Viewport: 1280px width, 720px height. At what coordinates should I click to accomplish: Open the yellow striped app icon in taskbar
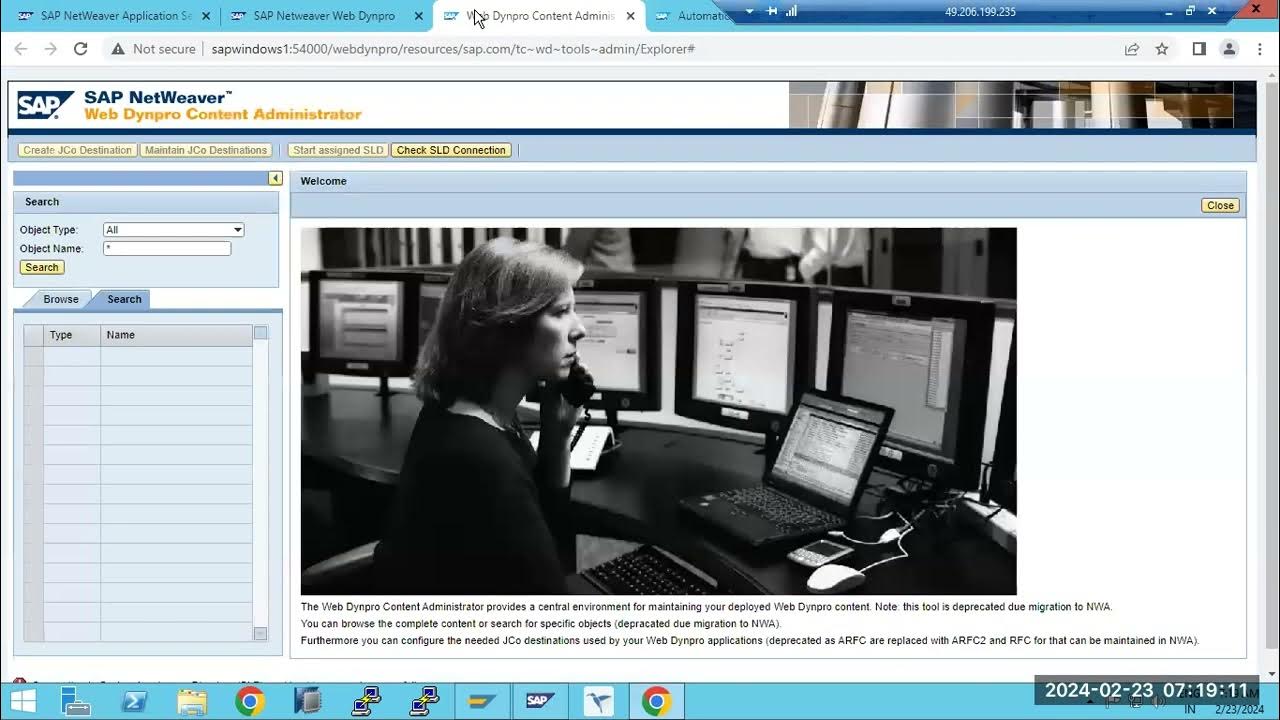click(482, 701)
